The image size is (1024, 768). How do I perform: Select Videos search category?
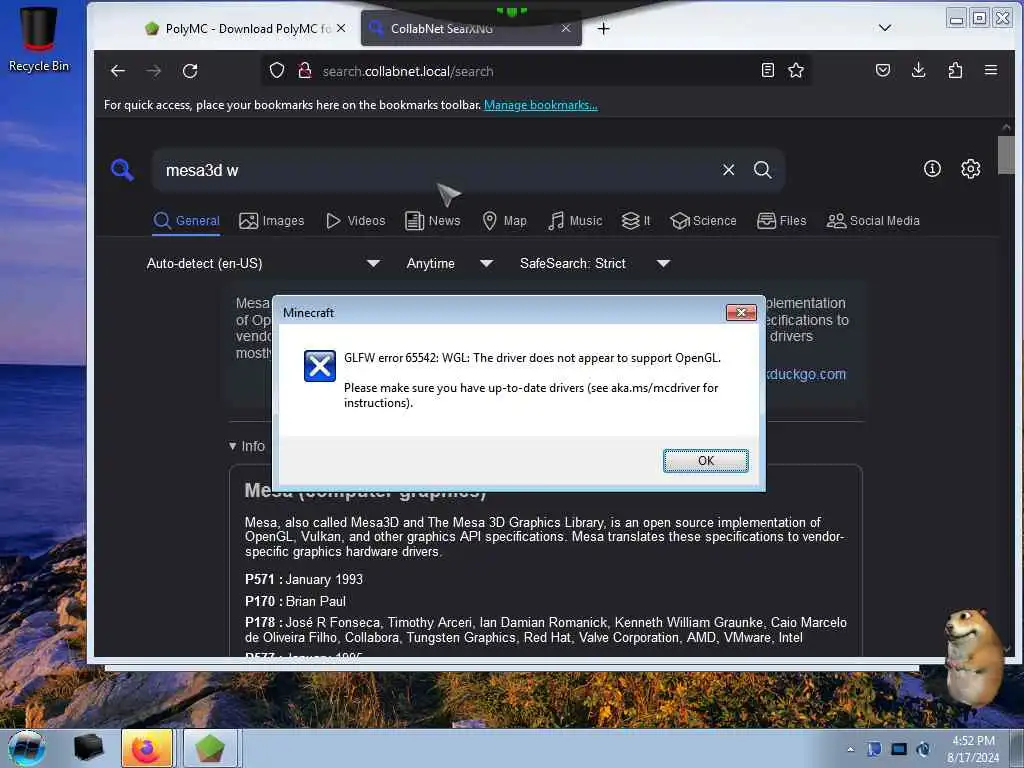coord(356,221)
